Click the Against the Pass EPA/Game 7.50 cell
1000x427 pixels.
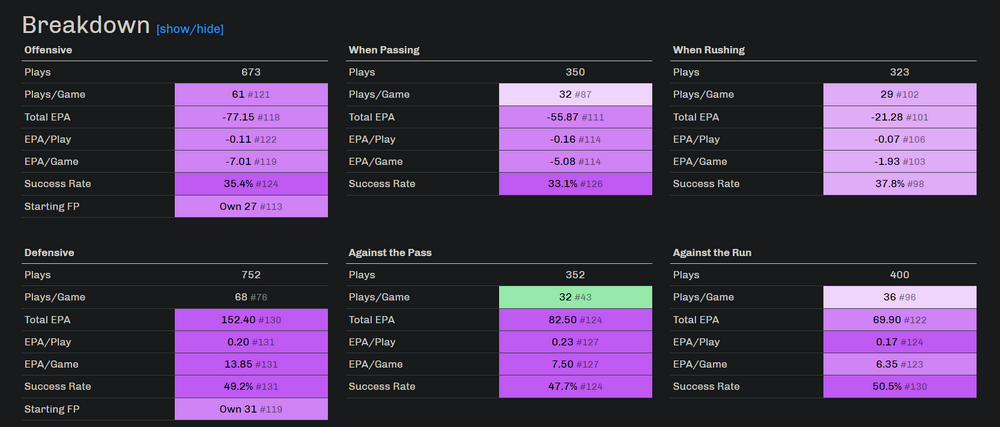pyautogui.click(x=575, y=364)
